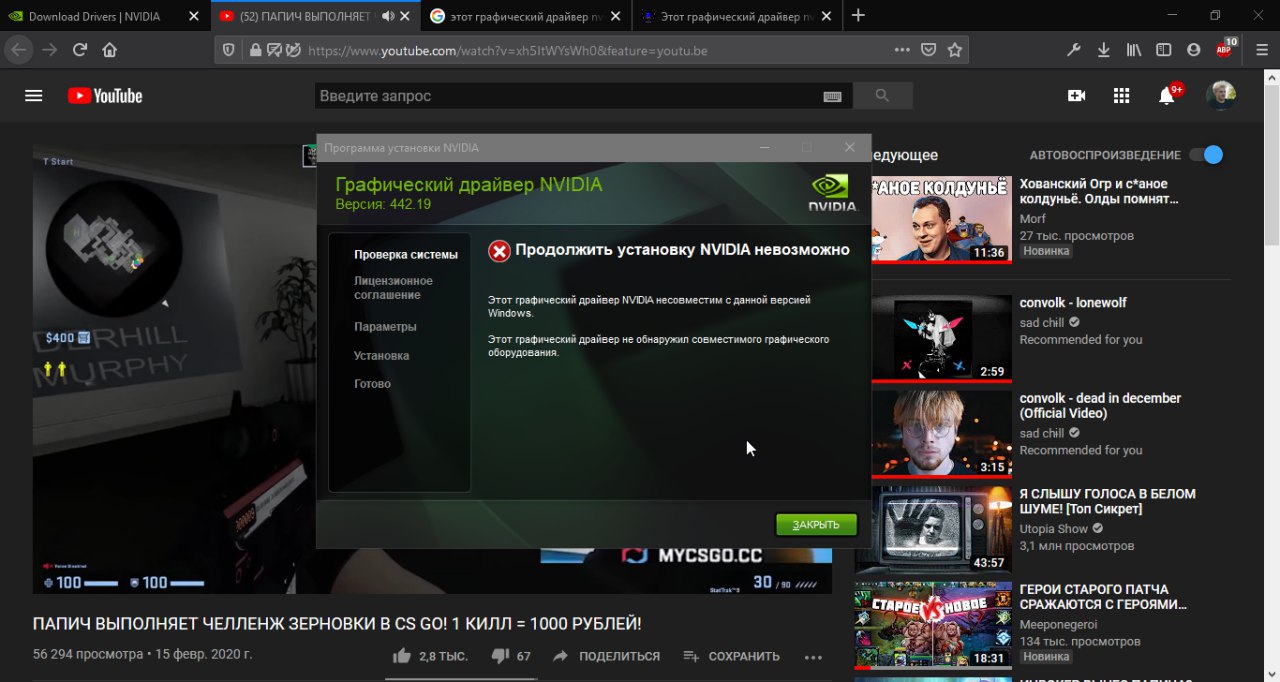Click the NVIDIA logo in installer header
The width and height of the screenshot is (1280, 682).
point(833,192)
